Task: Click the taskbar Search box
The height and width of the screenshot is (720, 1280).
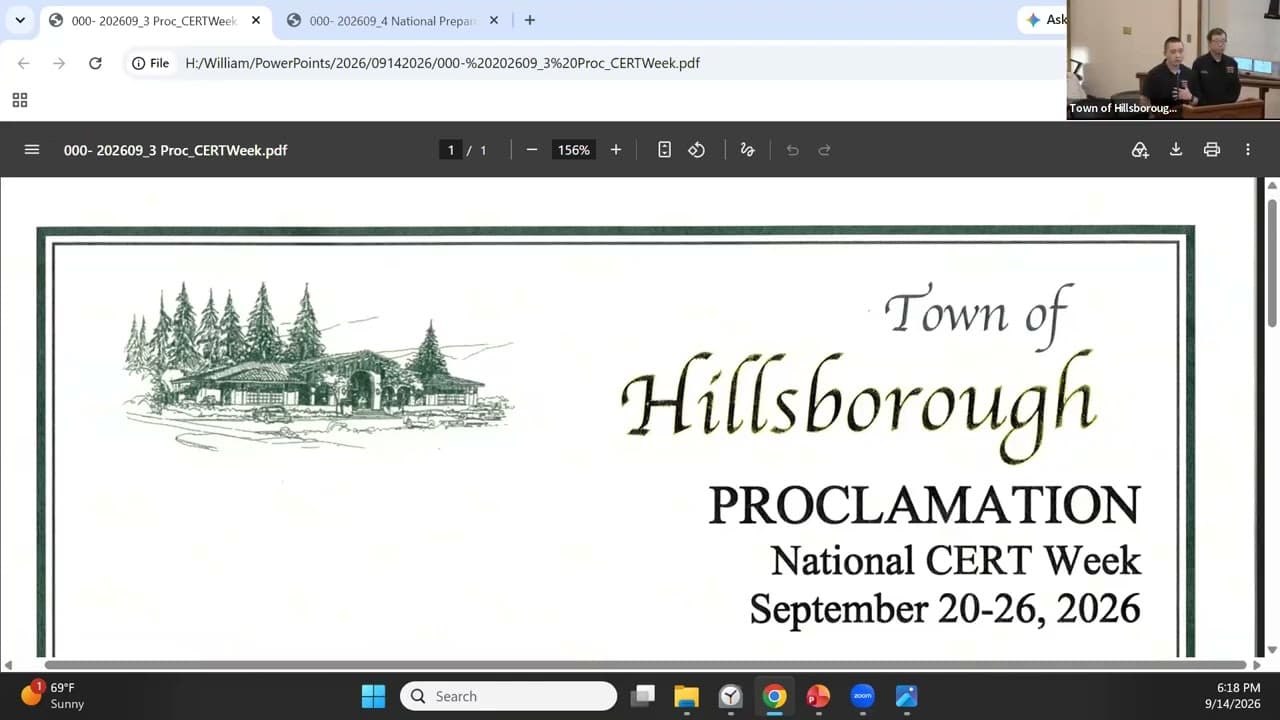Action: click(508, 696)
